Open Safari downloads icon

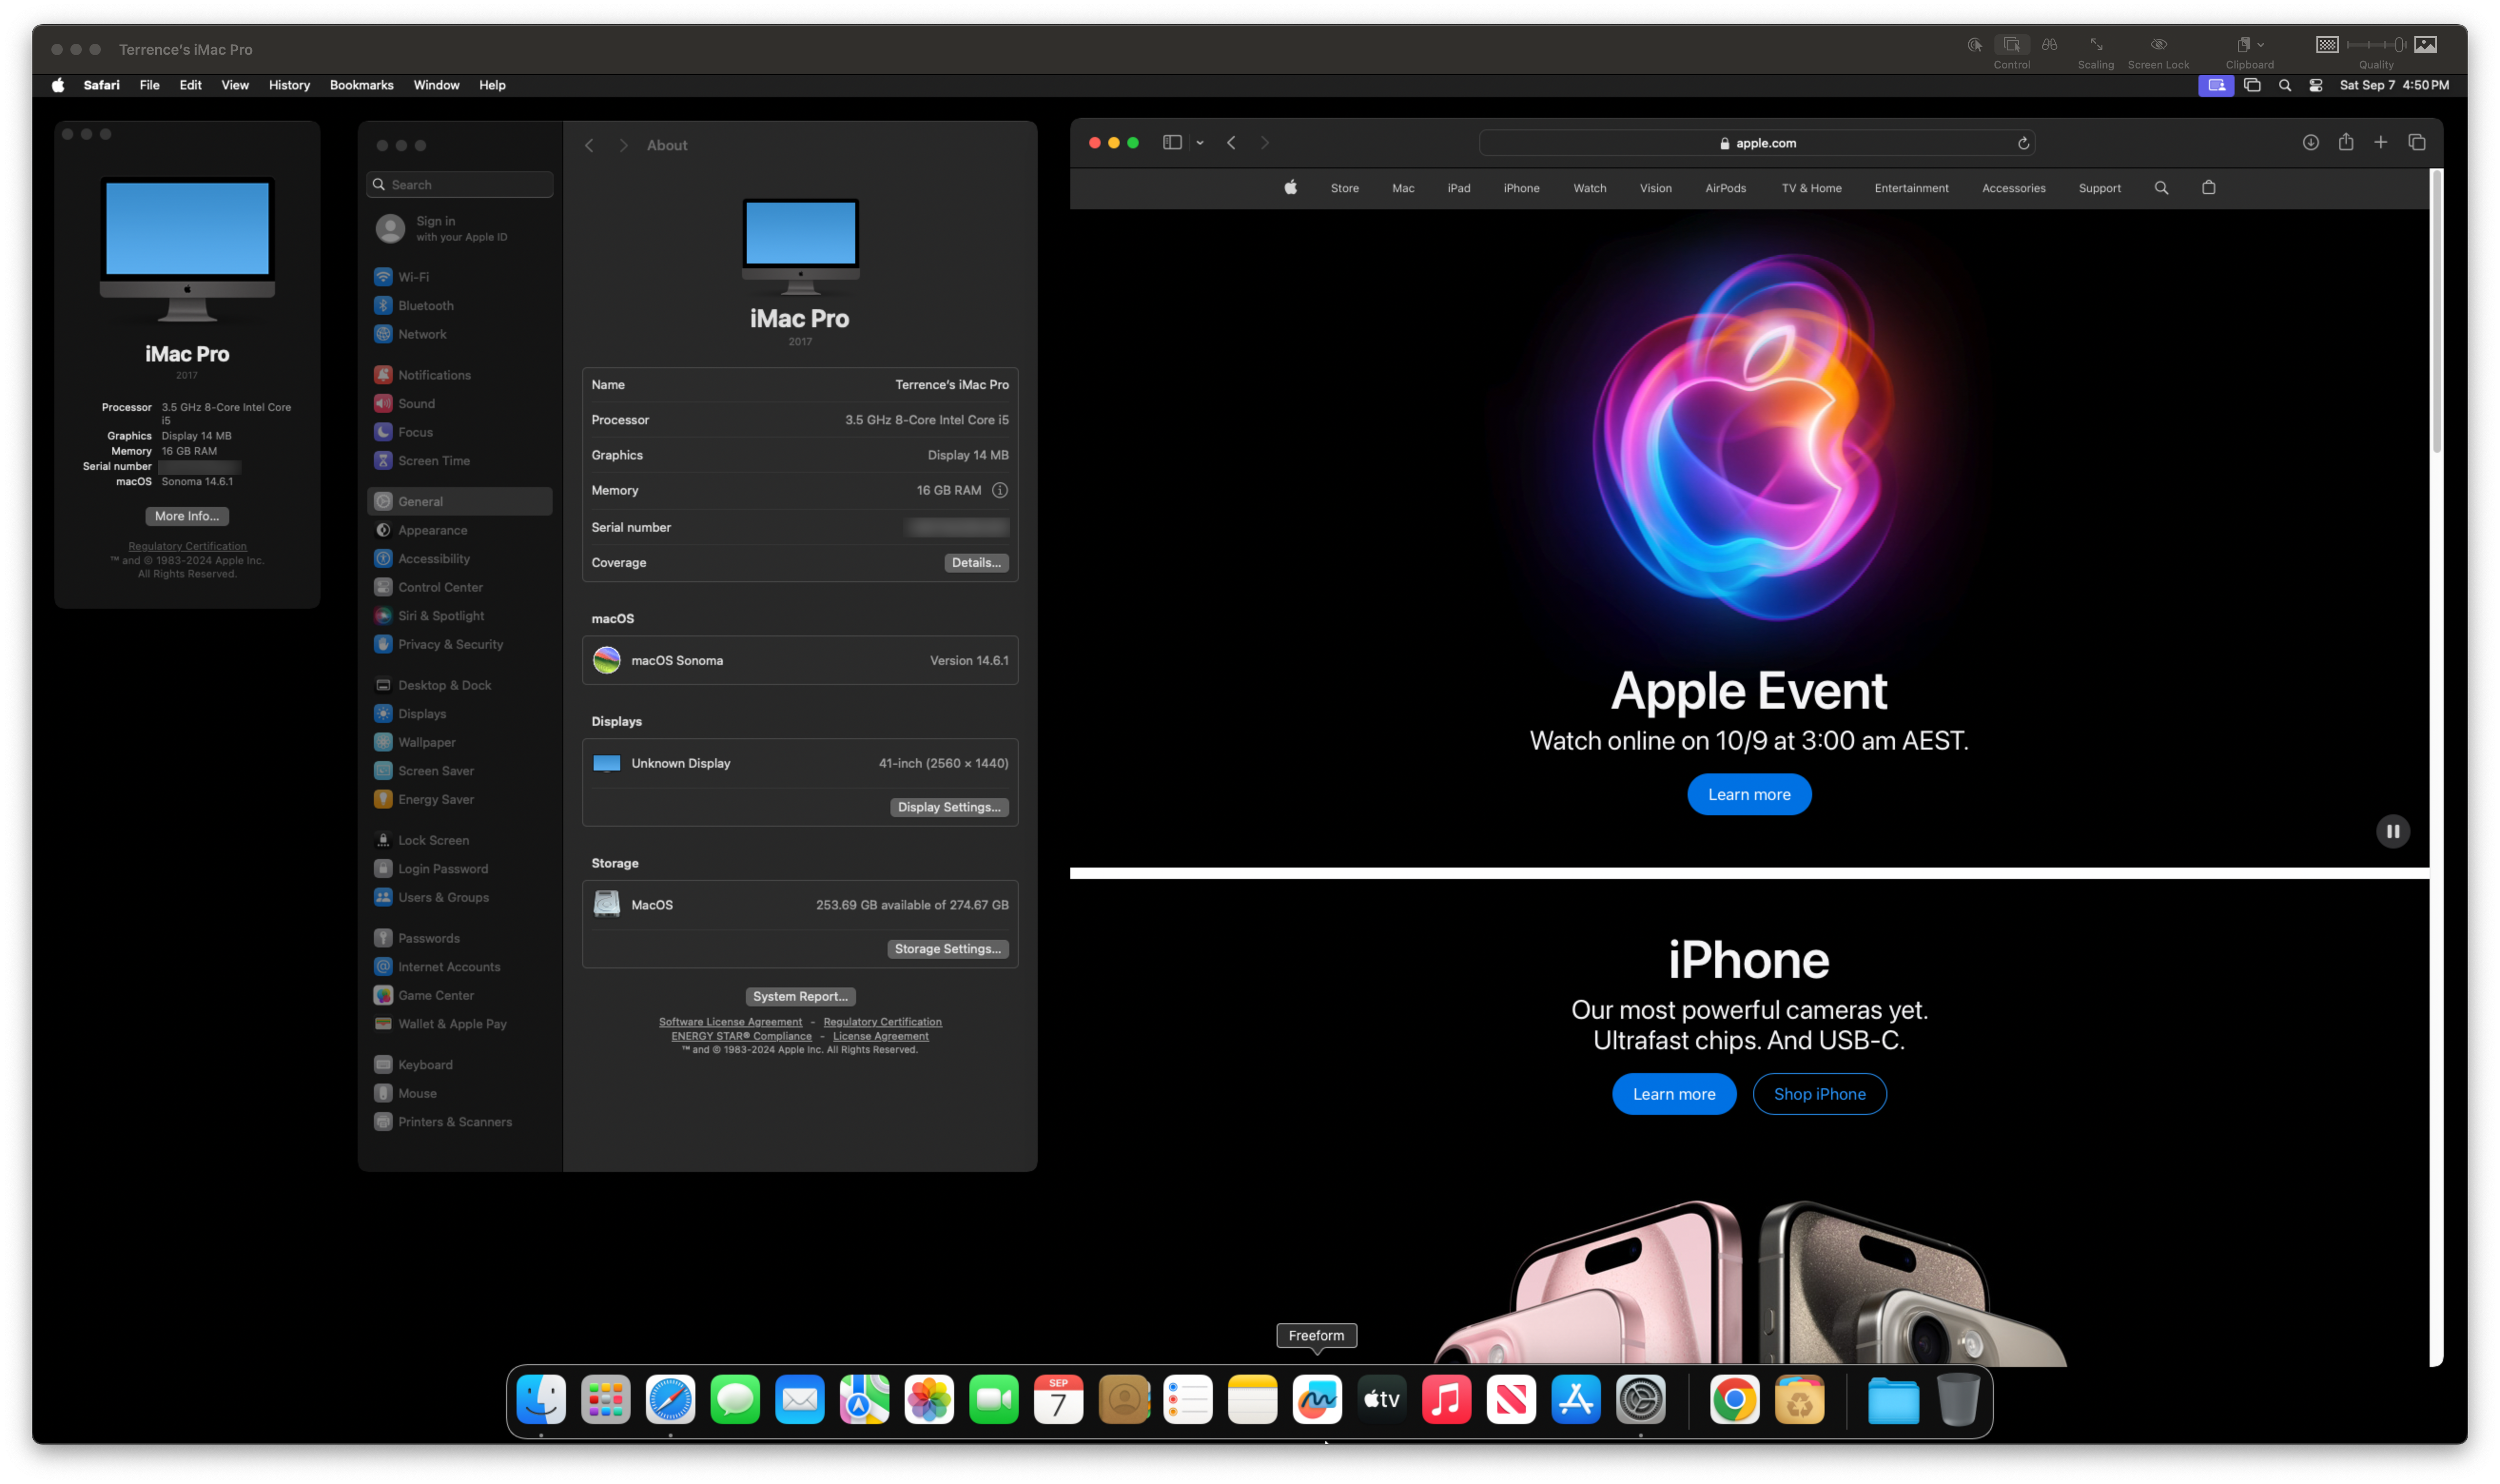click(2311, 142)
